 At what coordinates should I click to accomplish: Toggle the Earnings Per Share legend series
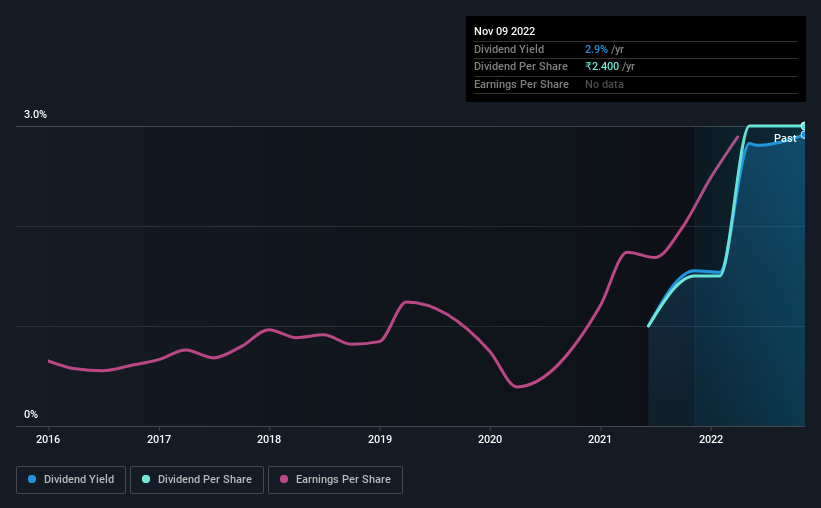click(x=335, y=480)
